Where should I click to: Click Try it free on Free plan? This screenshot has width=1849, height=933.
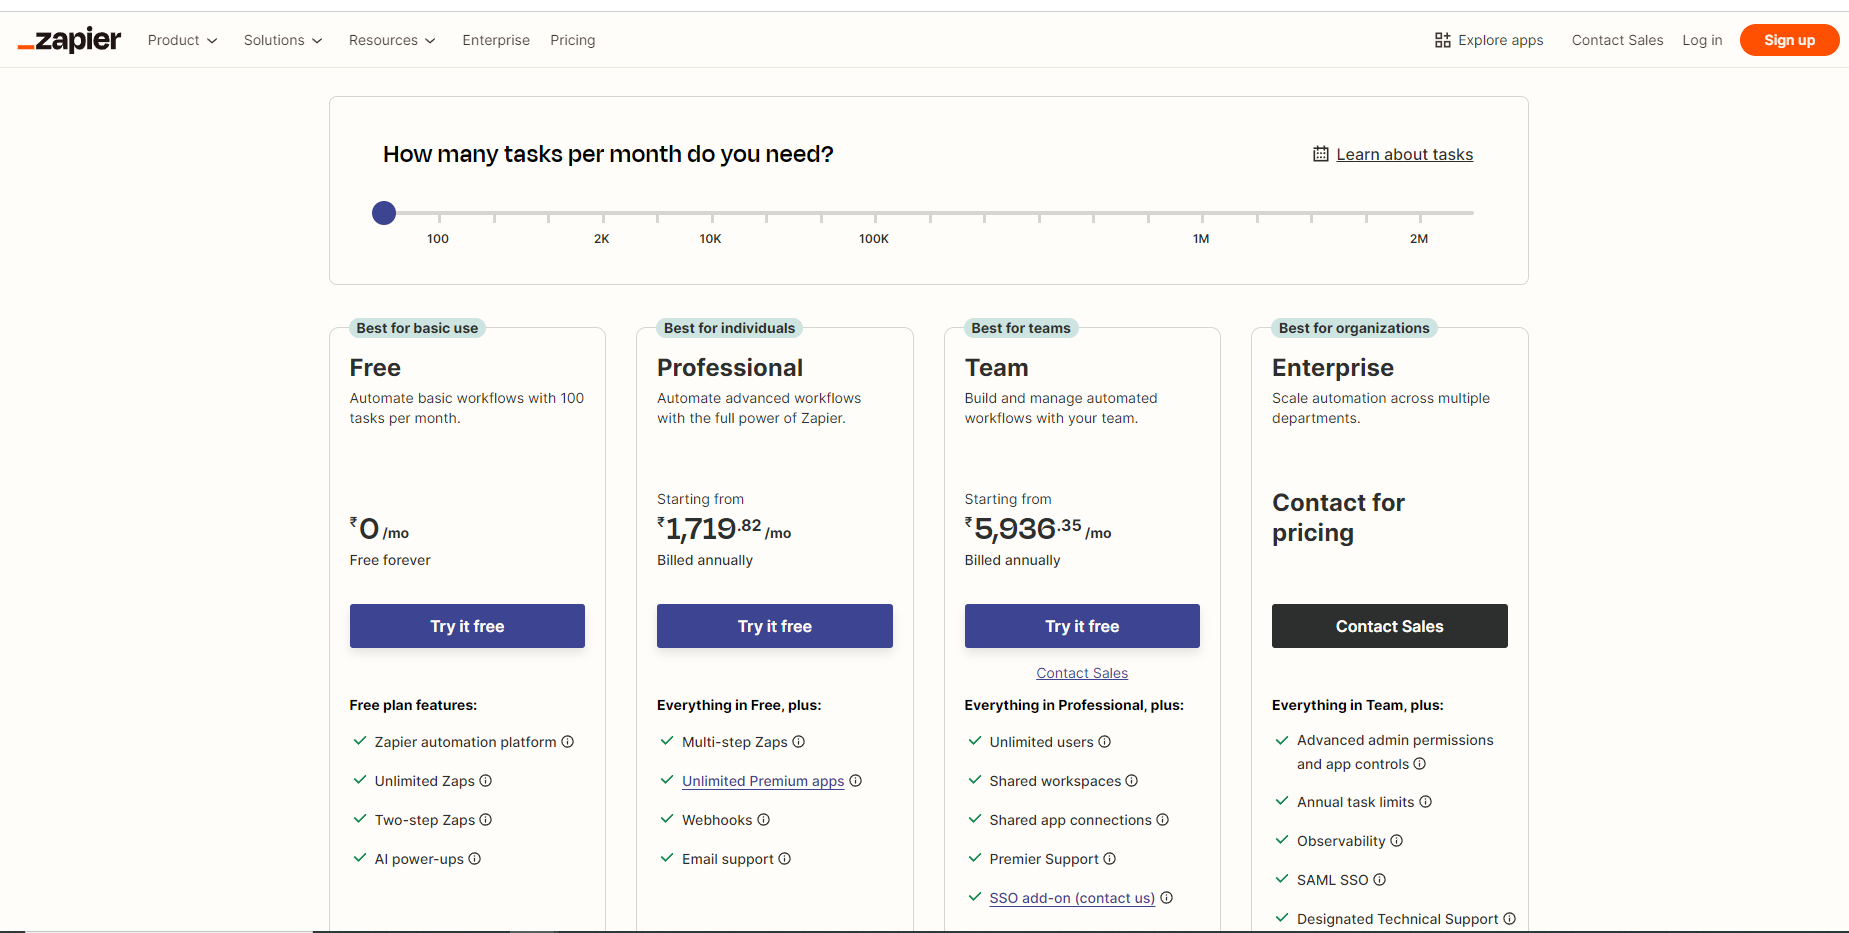coord(467,626)
